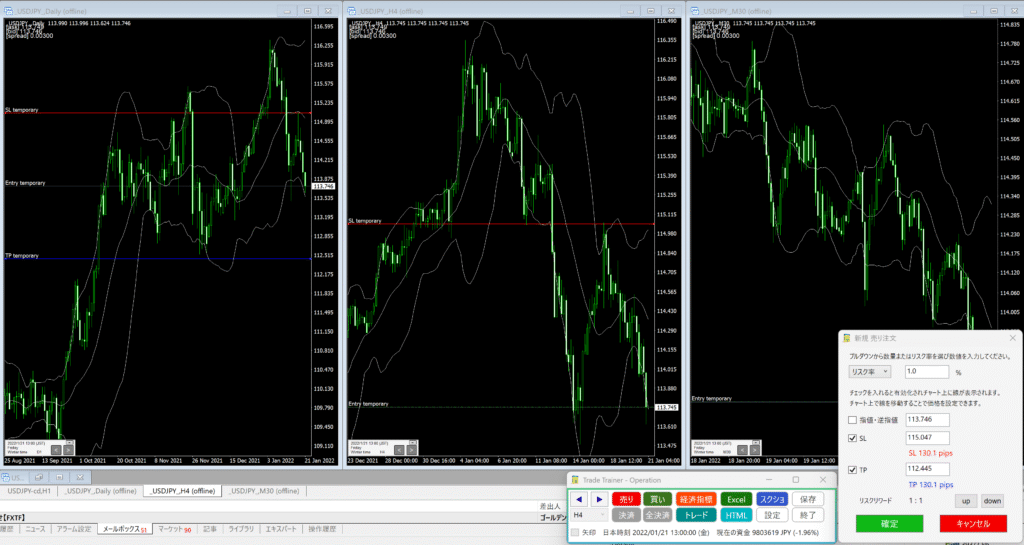Image resolution: width=1024 pixels, height=545 pixels.
Task: Select the red SL temporary line on Daily chart
Action: 157,113
